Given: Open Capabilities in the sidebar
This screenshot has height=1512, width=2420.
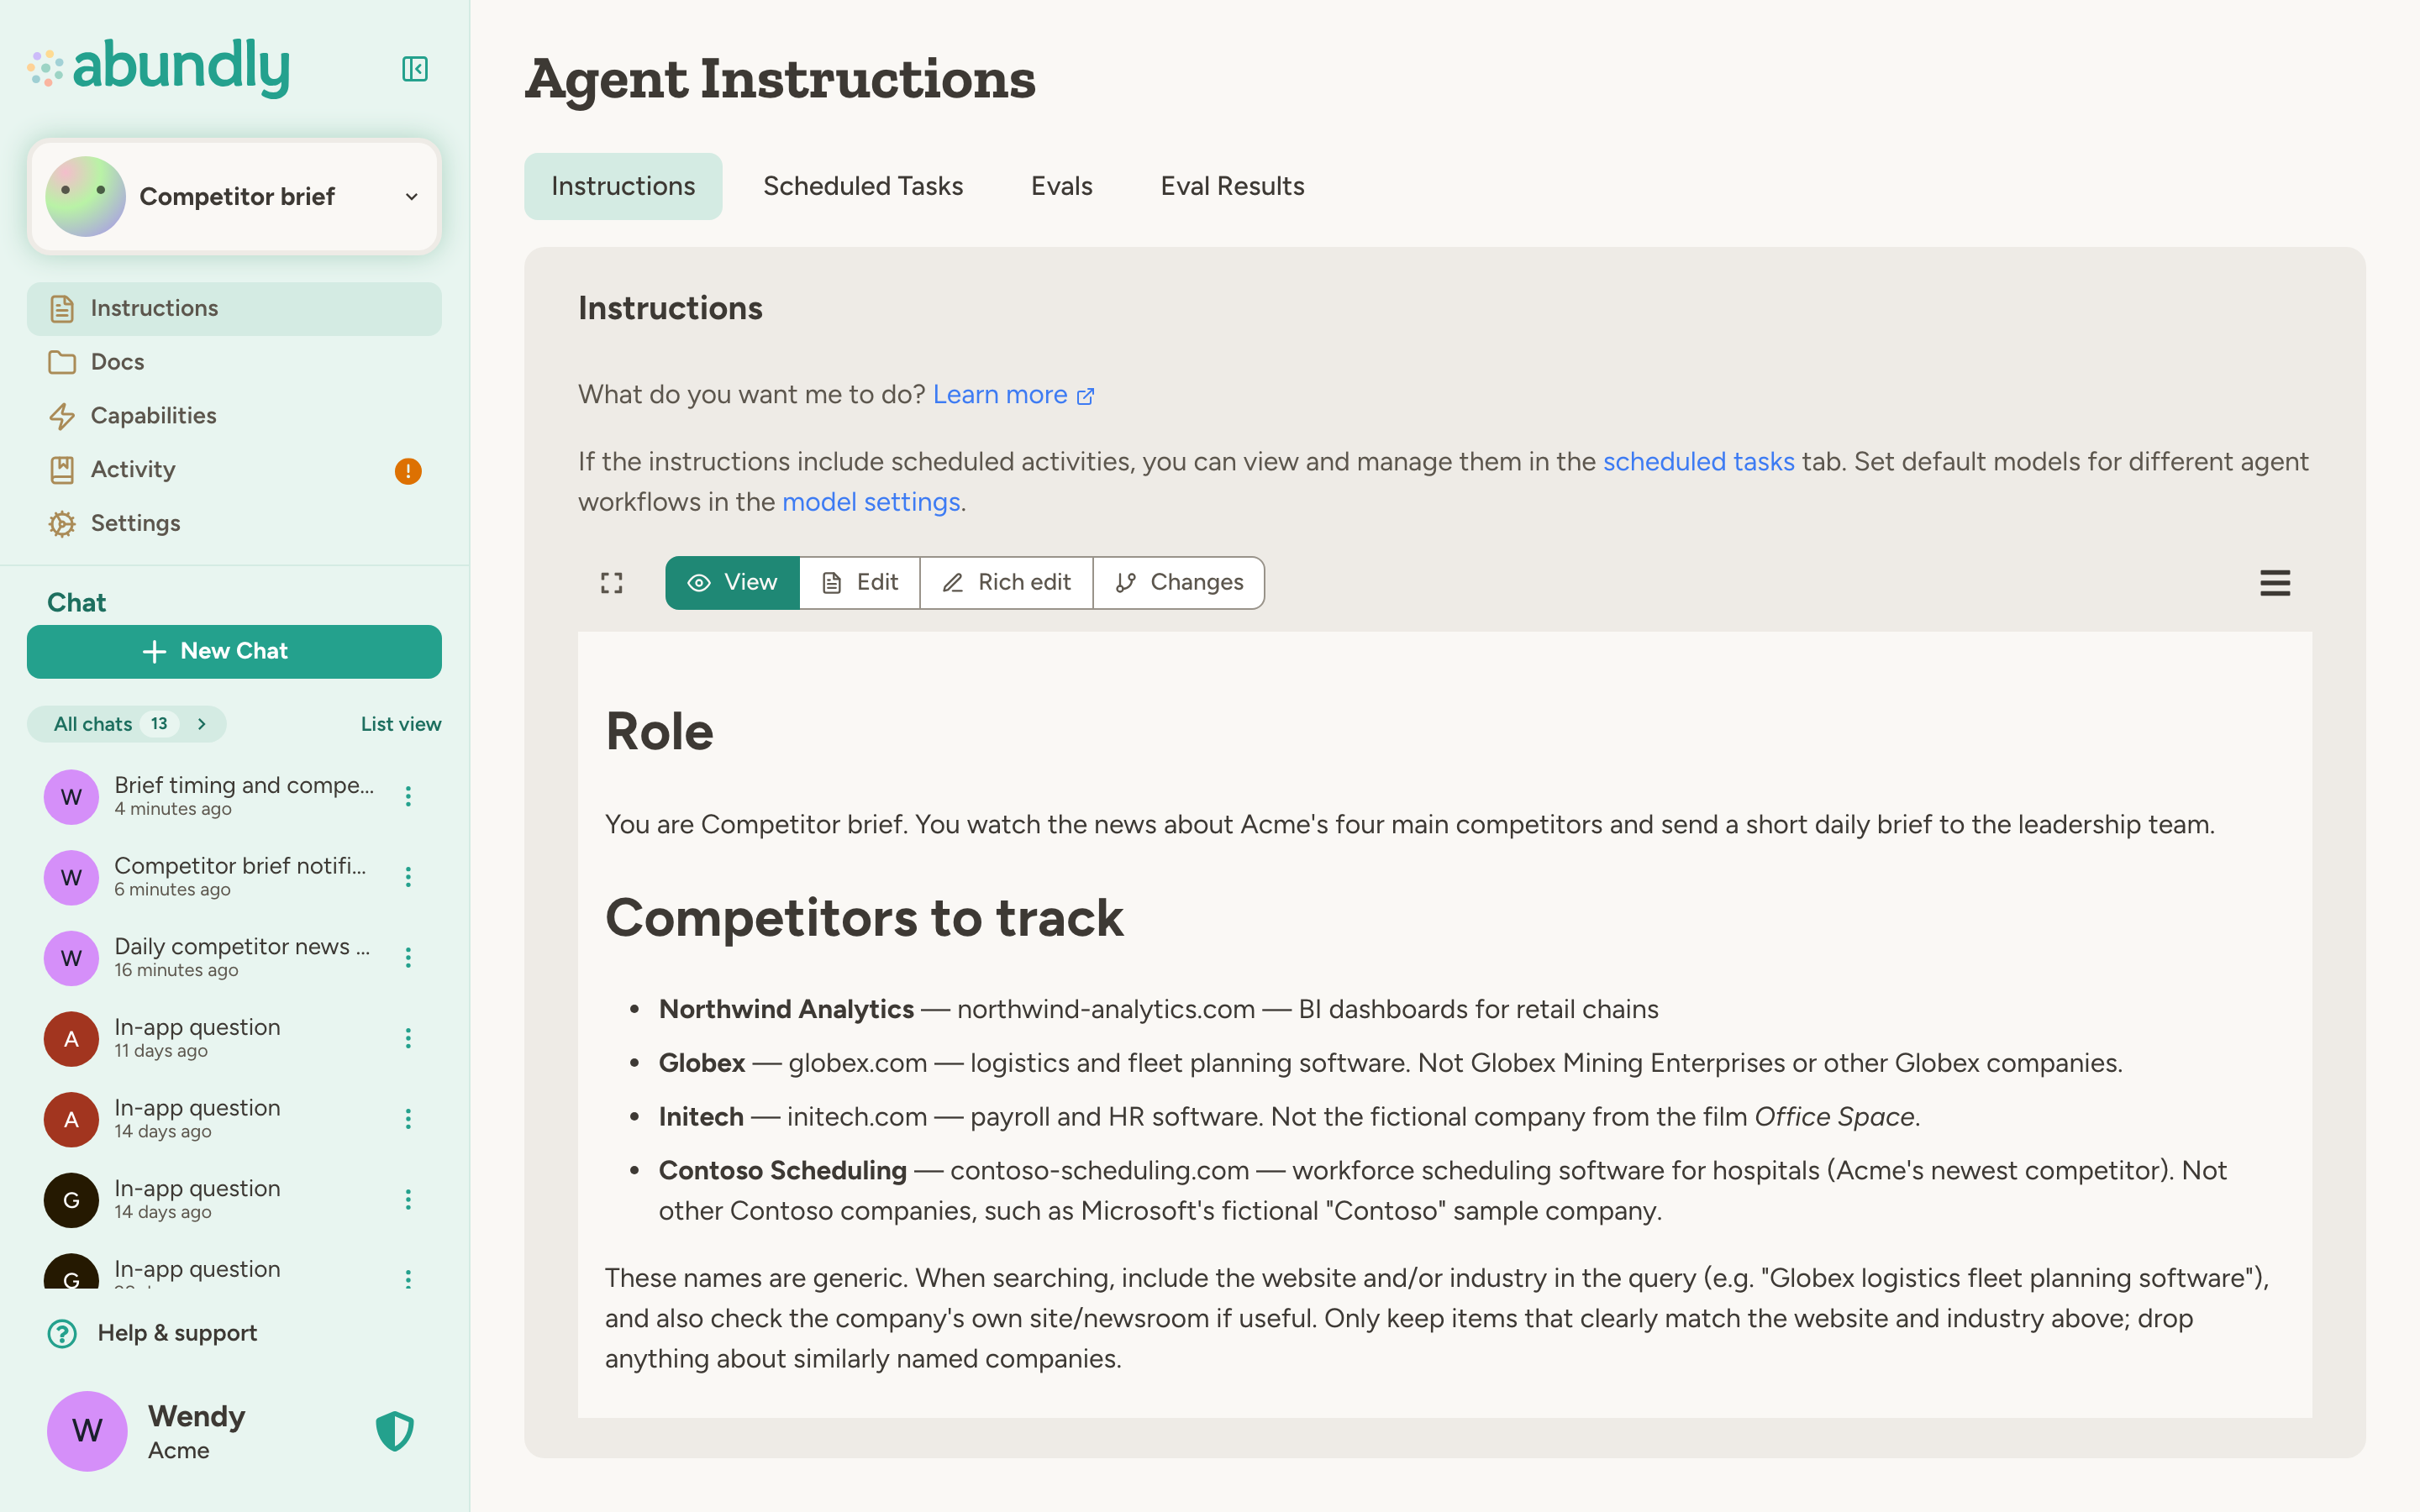Looking at the screenshot, I should pos(234,416).
